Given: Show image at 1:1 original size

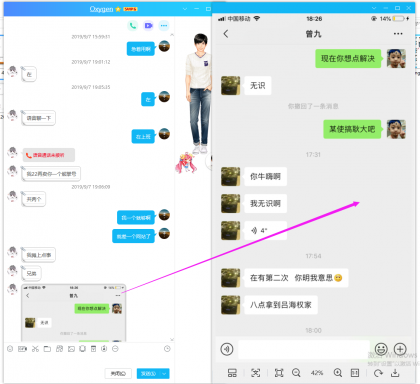Looking at the screenshot, I should coord(355,373).
